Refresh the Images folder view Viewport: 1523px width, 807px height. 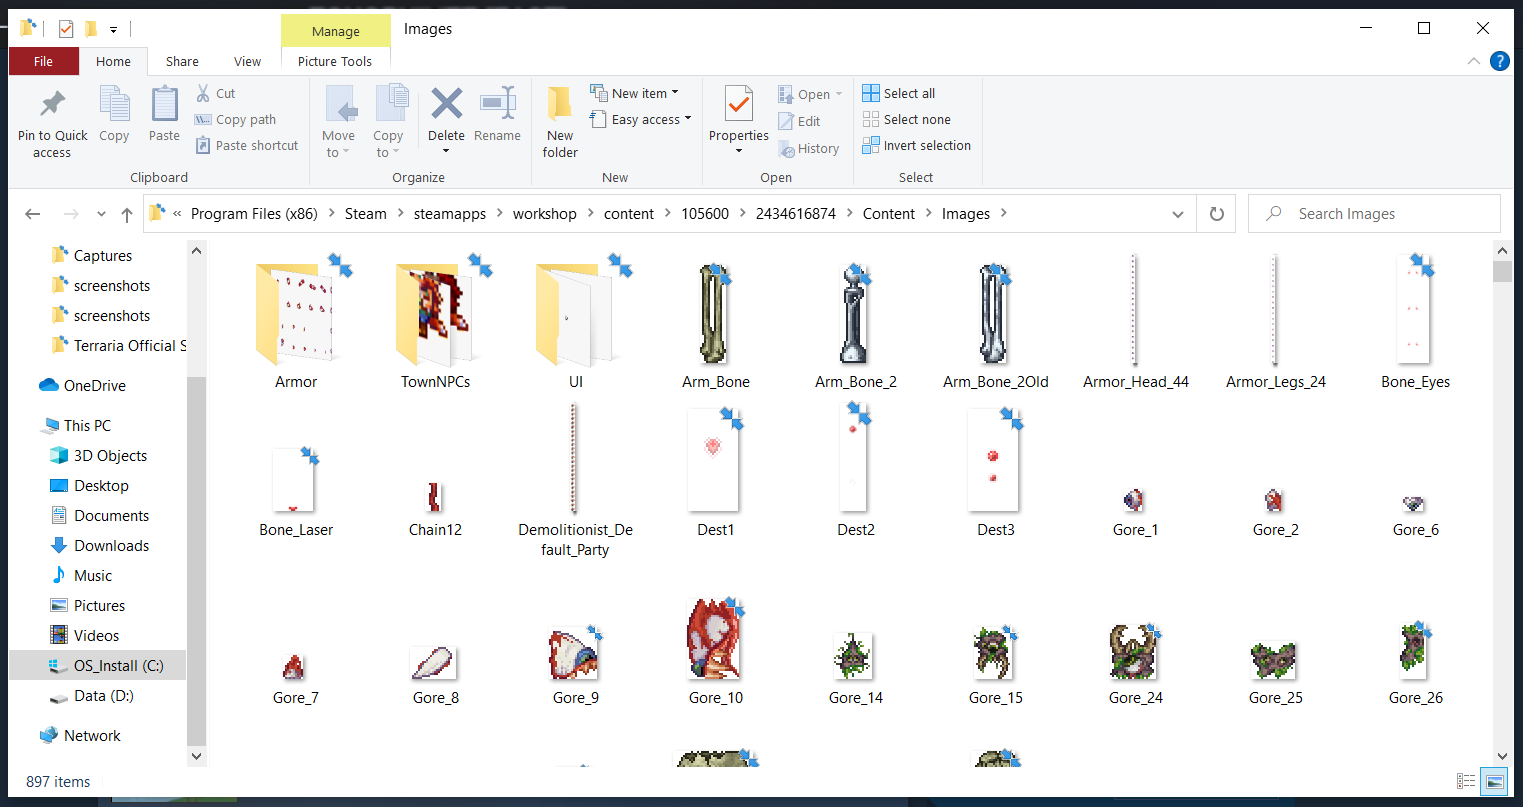click(1217, 214)
